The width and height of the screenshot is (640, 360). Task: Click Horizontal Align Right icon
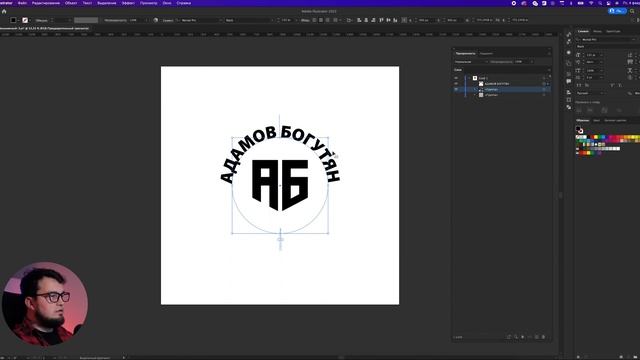pyautogui.click(x=373, y=20)
